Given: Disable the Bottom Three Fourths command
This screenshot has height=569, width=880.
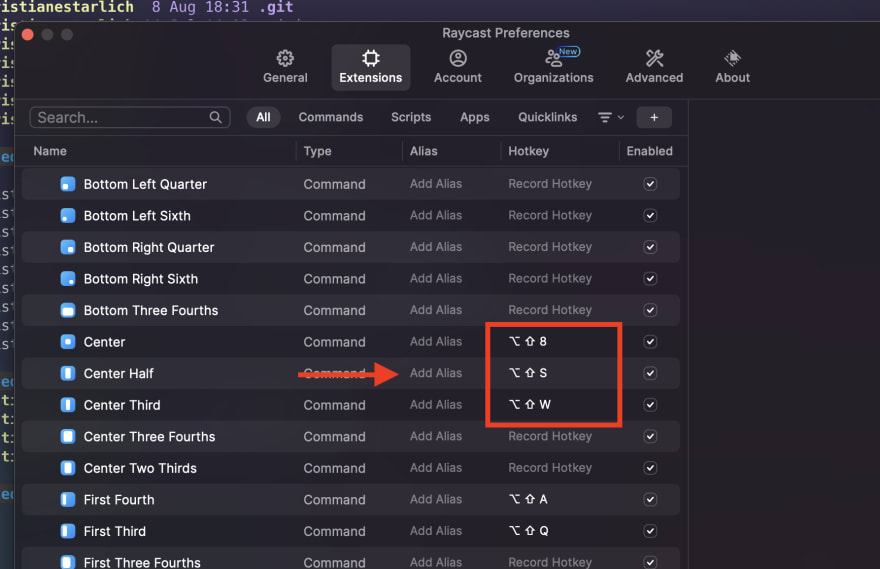Looking at the screenshot, I should click(650, 310).
